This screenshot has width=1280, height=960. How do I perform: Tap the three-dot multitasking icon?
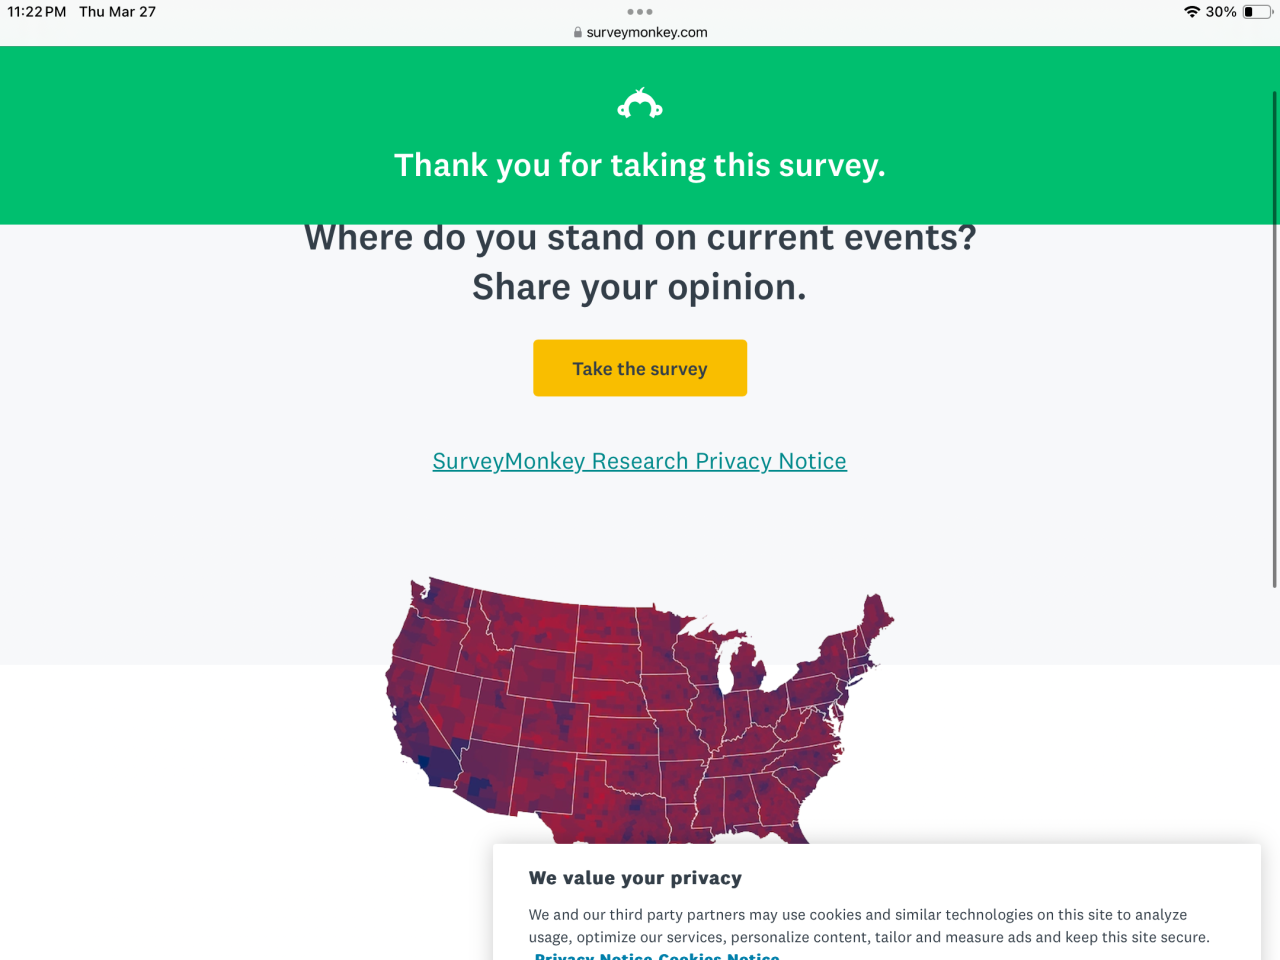point(640,12)
